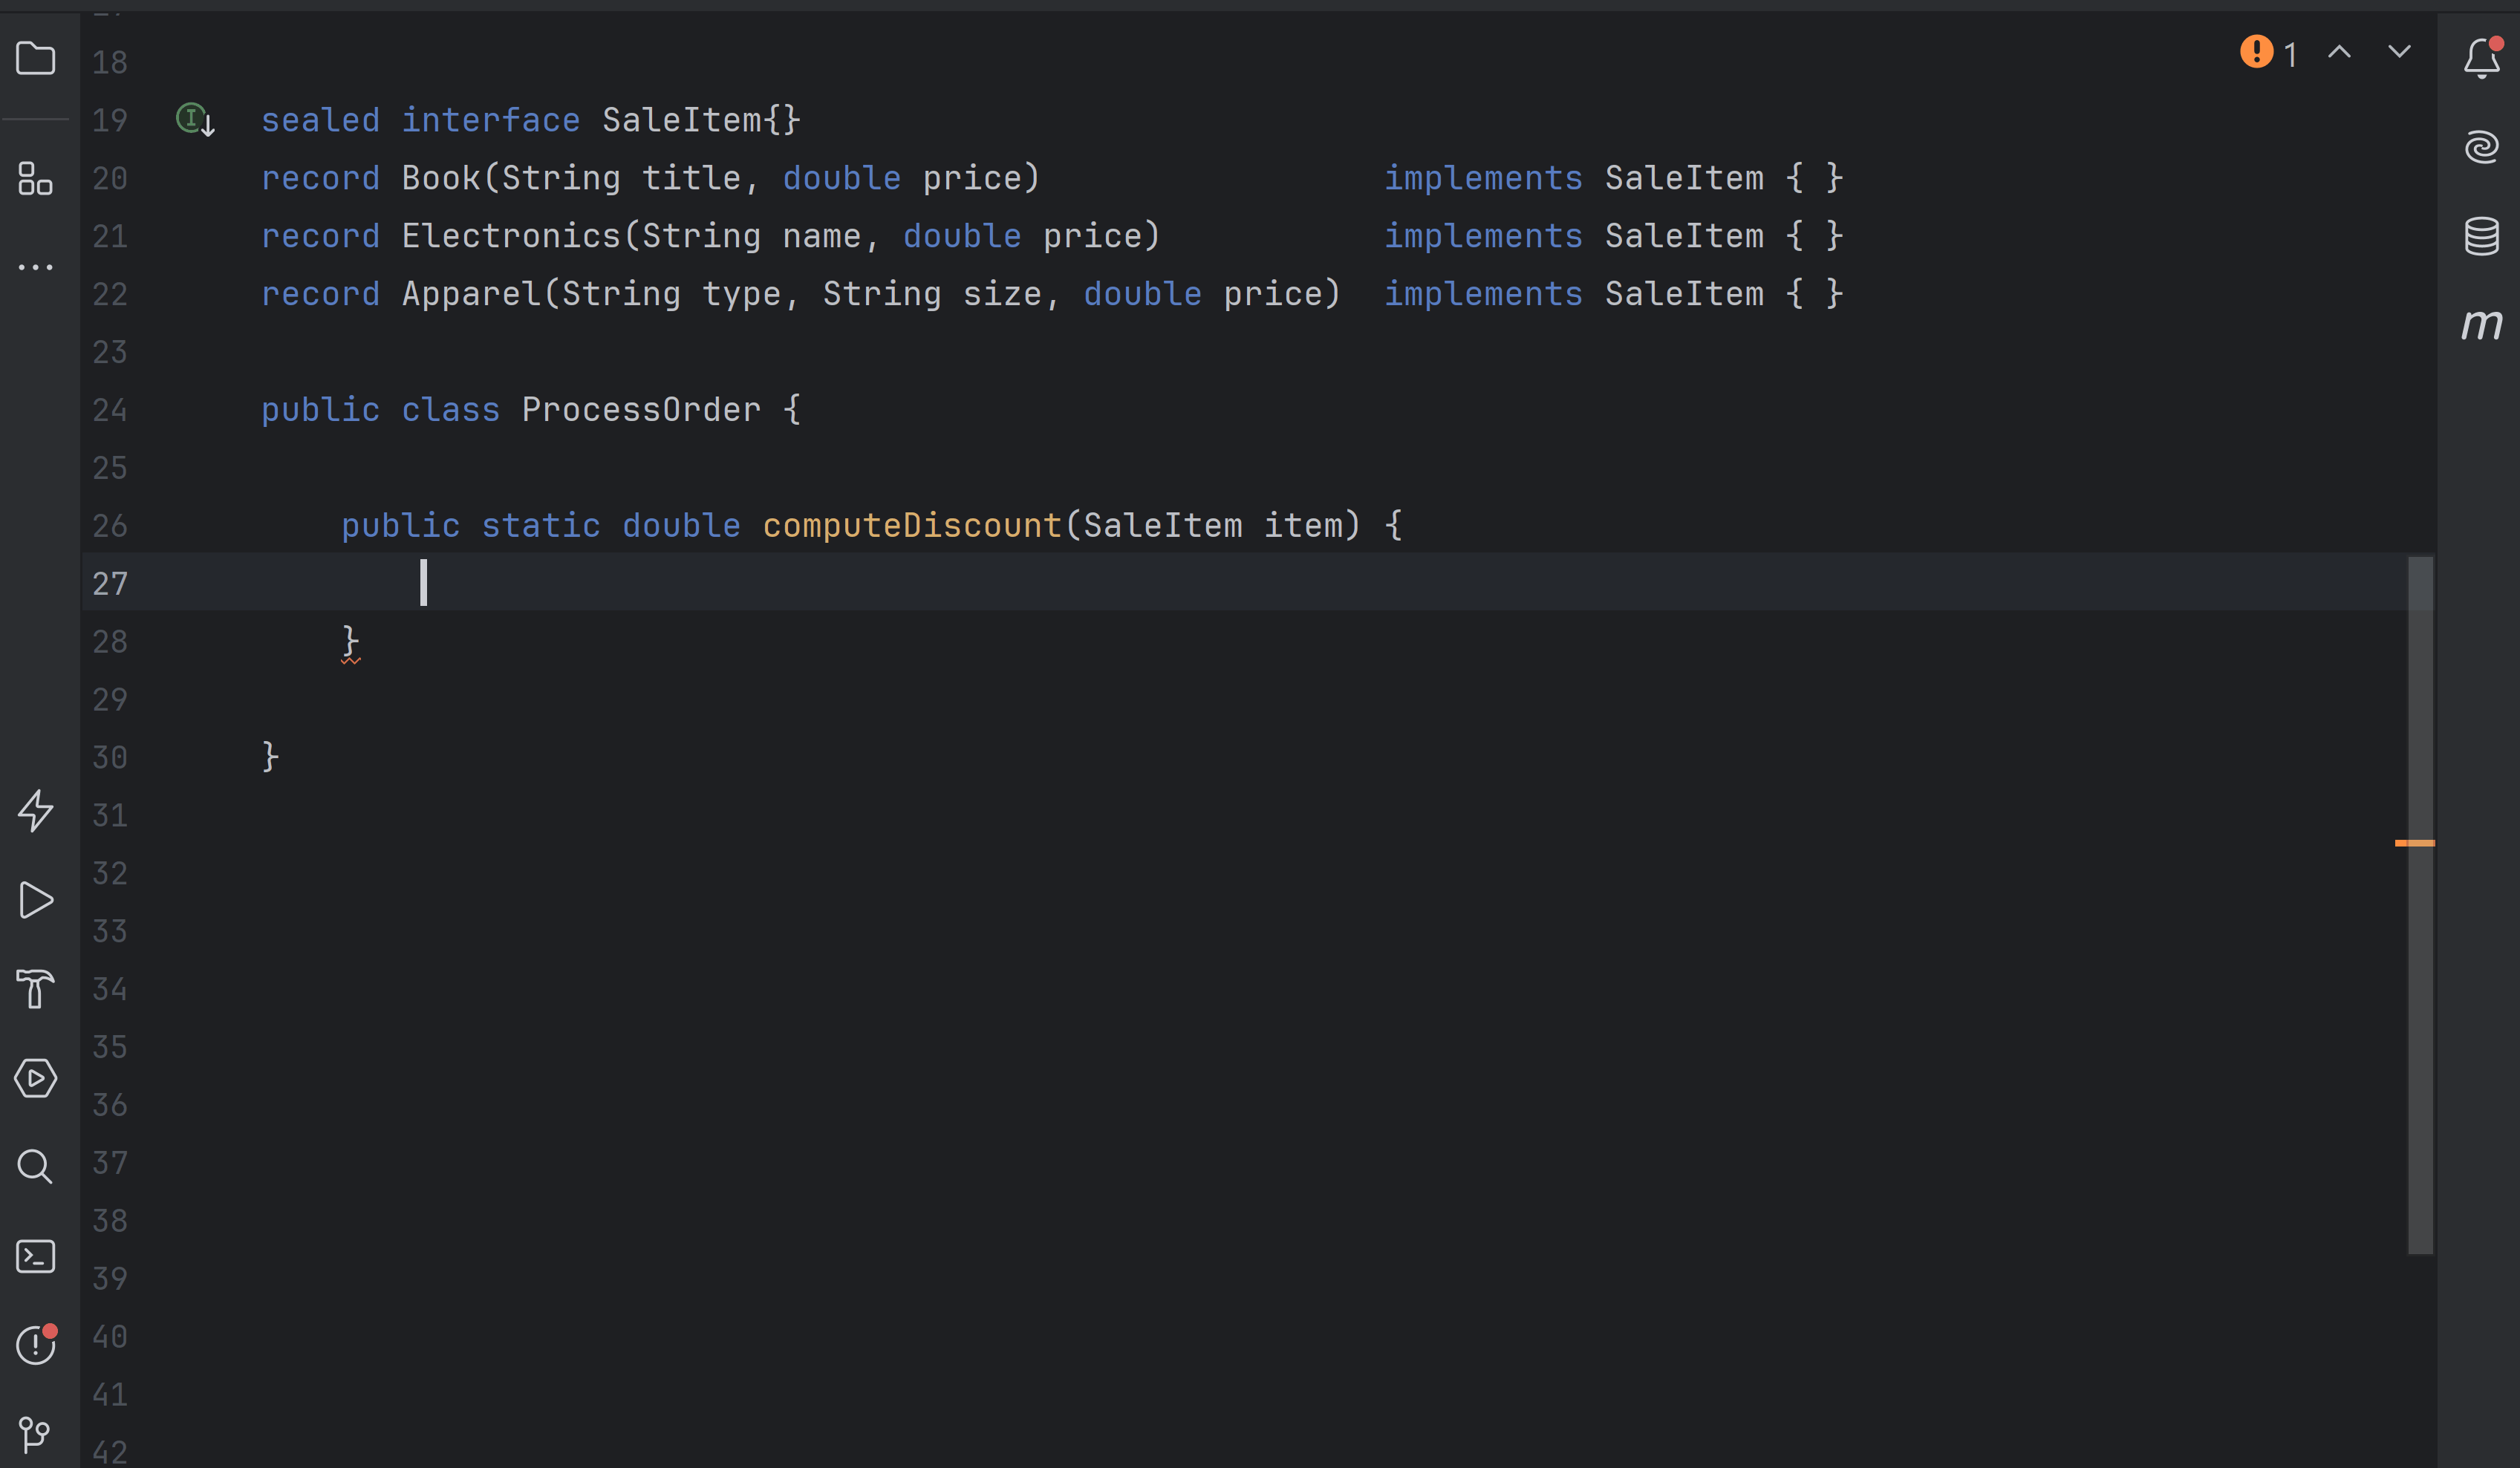Open the lightning bolt tool window icon
The height and width of the screenshot is (1468, 2520).
36,812
